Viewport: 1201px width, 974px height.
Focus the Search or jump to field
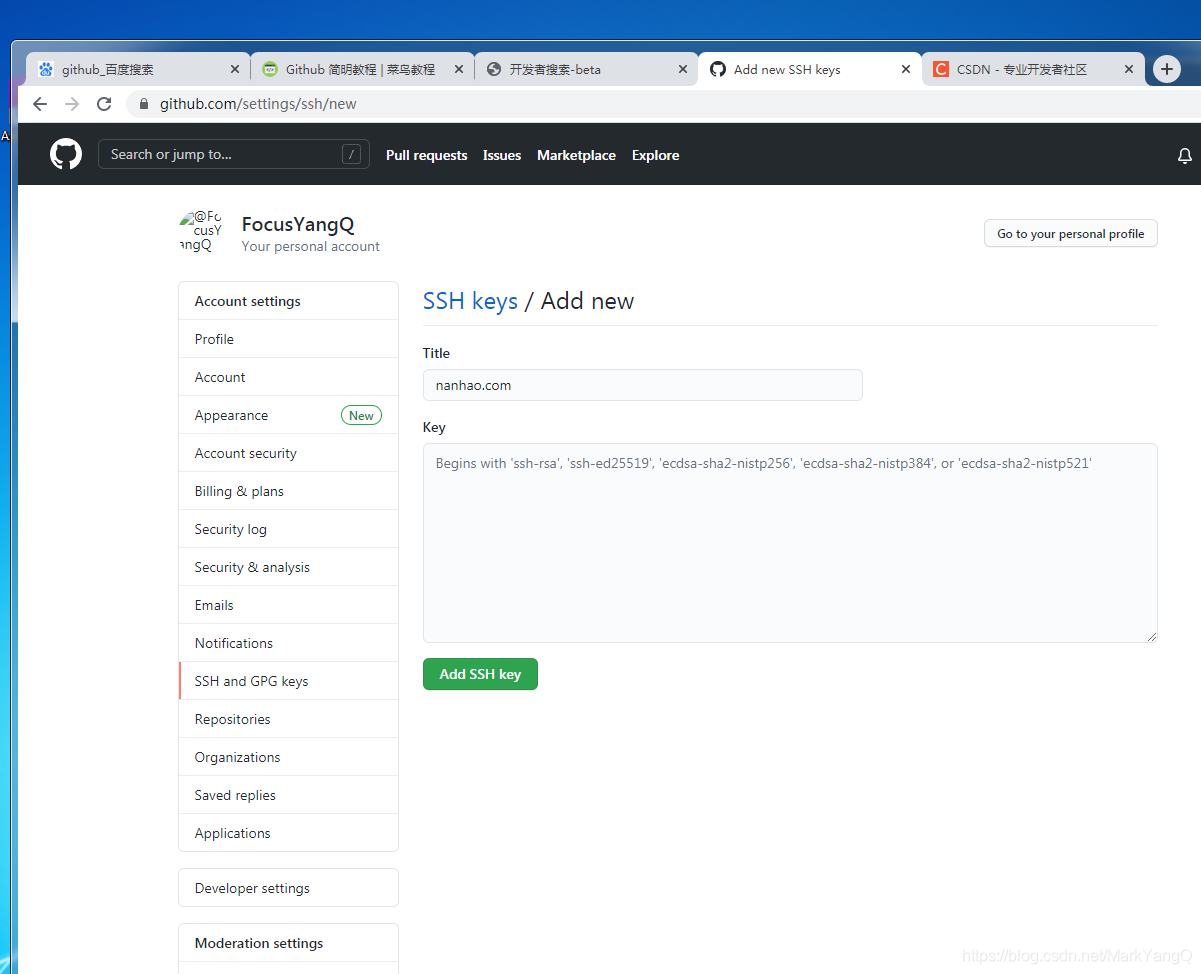pyautogui.click(x=234, y=154)
